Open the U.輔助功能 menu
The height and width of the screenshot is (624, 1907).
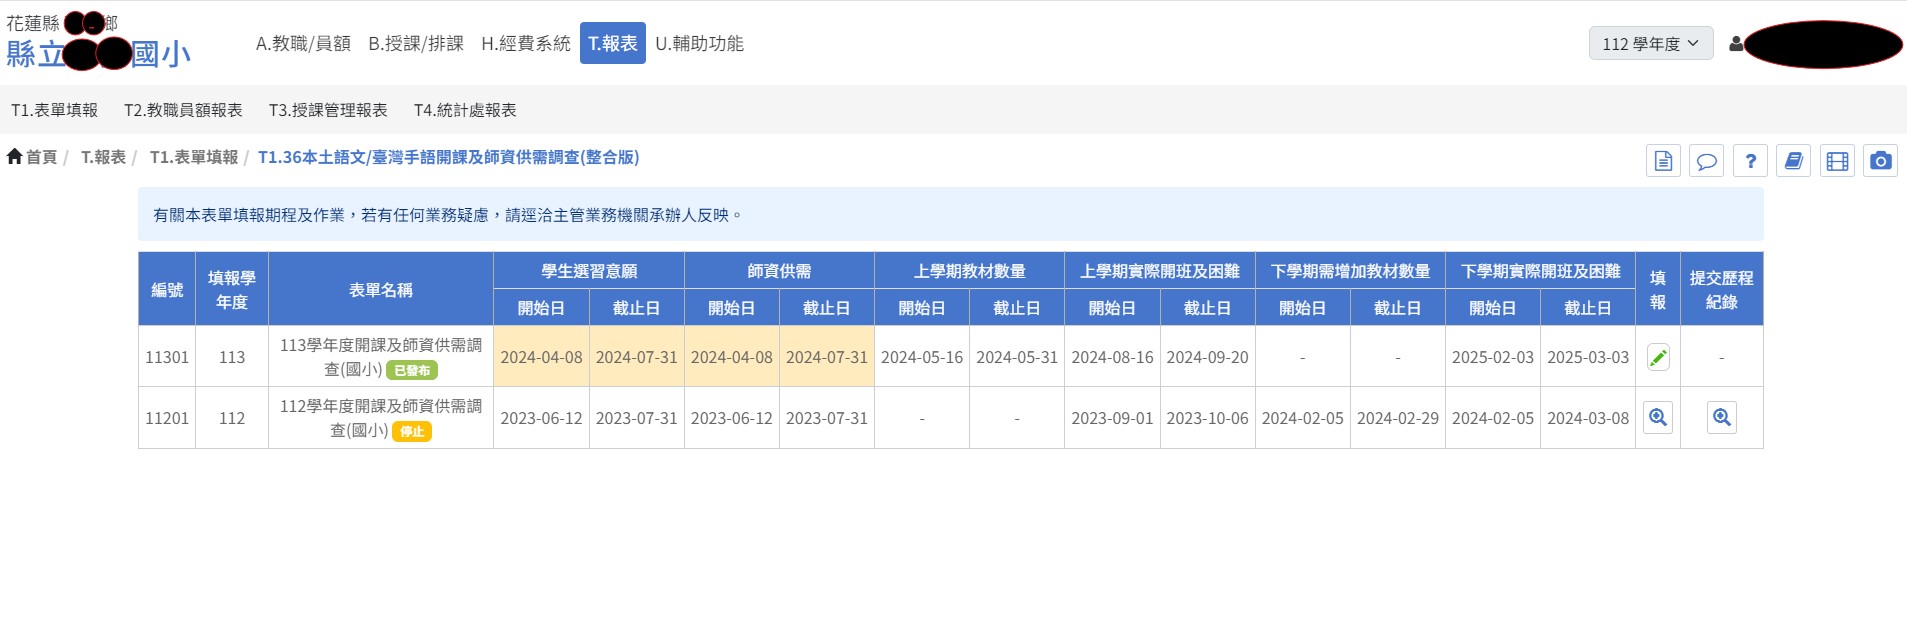coord(699,44)
